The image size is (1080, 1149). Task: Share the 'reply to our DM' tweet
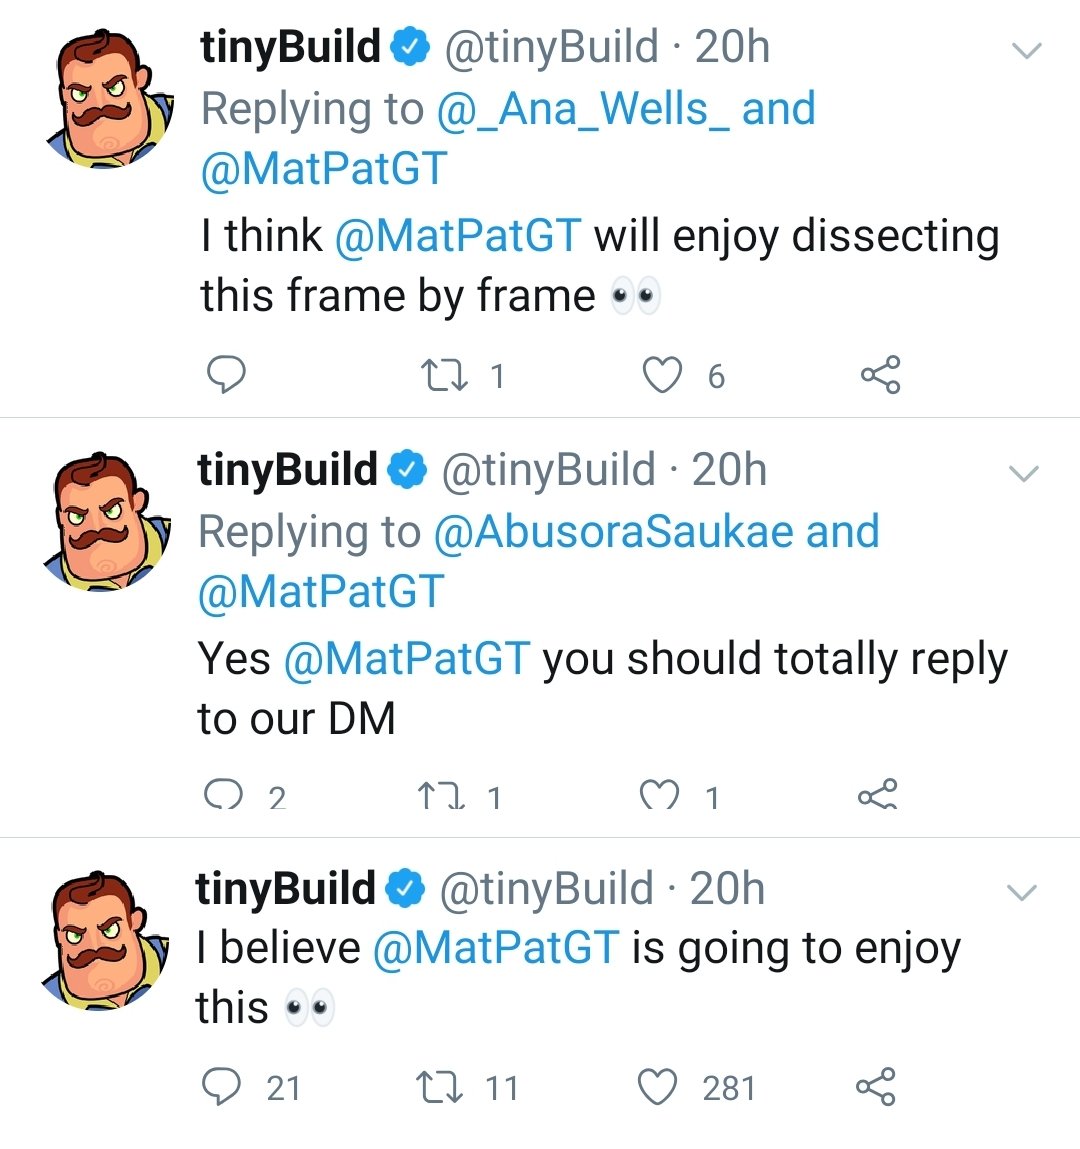877,796
